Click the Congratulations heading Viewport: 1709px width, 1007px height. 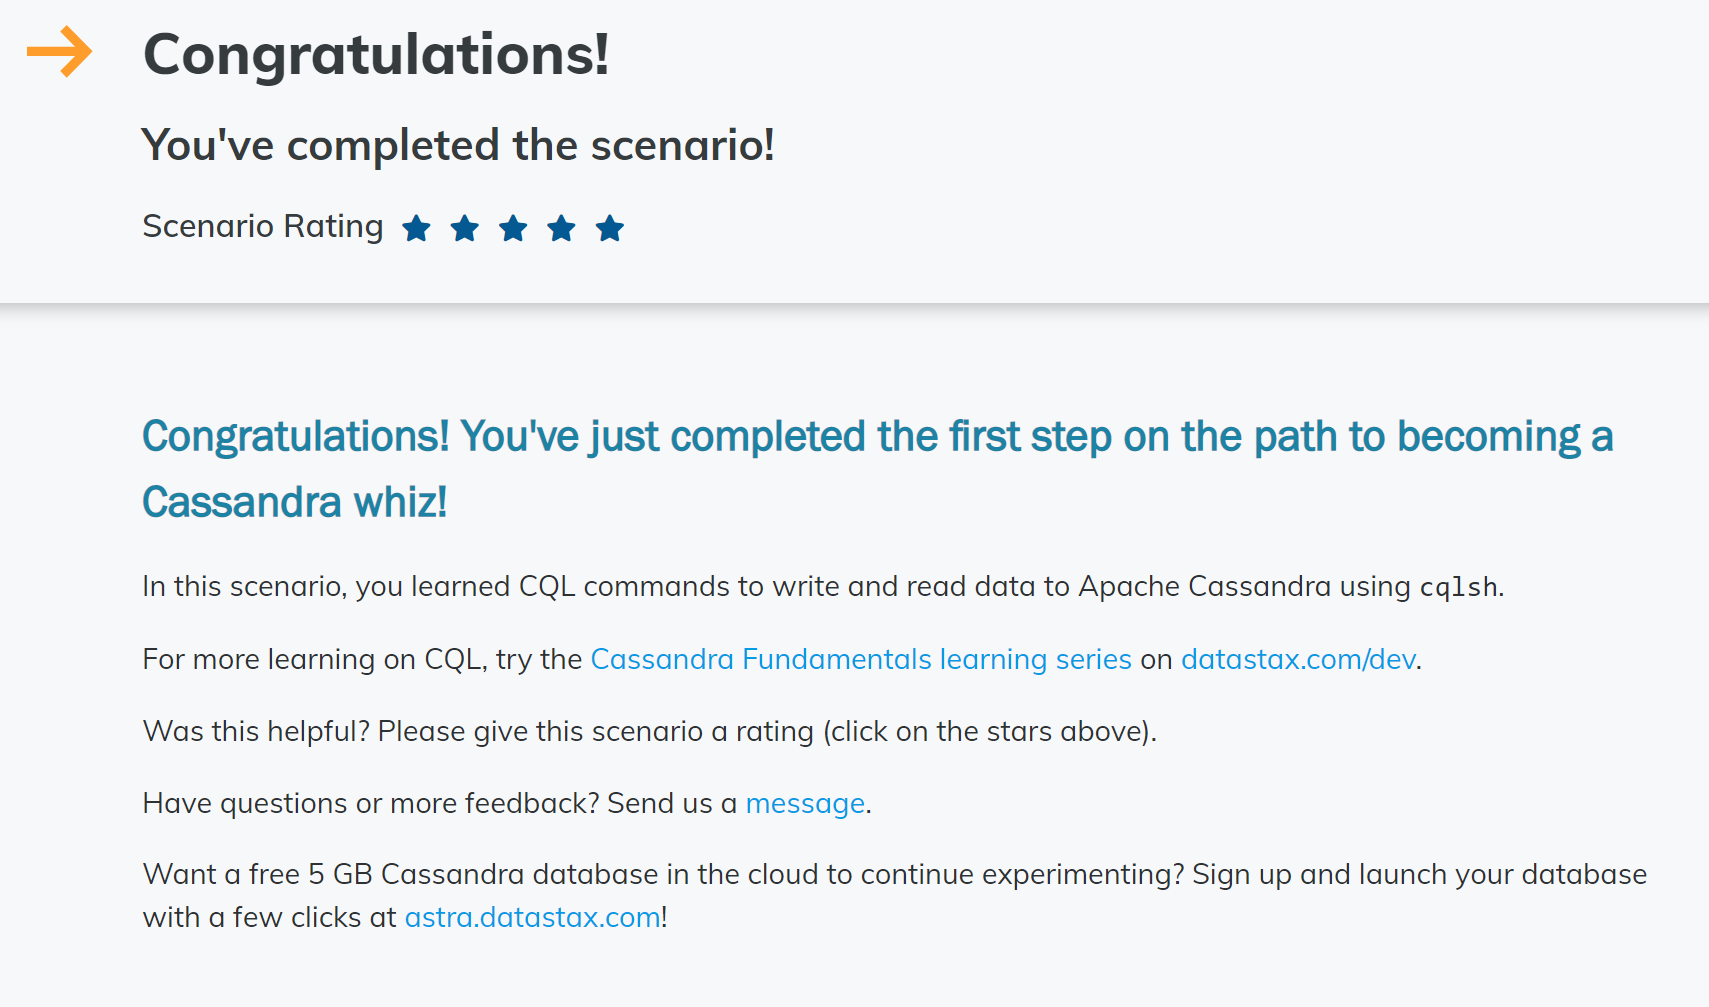pos(376,57)
